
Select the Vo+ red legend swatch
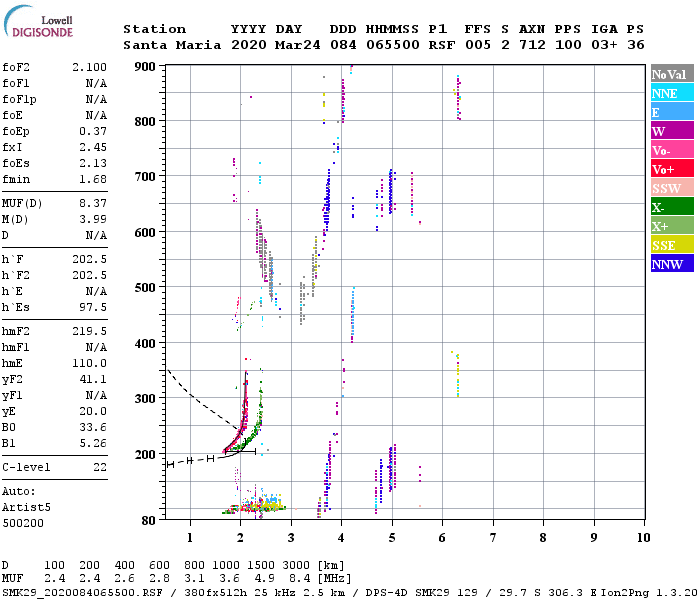[x=672, y=169]
